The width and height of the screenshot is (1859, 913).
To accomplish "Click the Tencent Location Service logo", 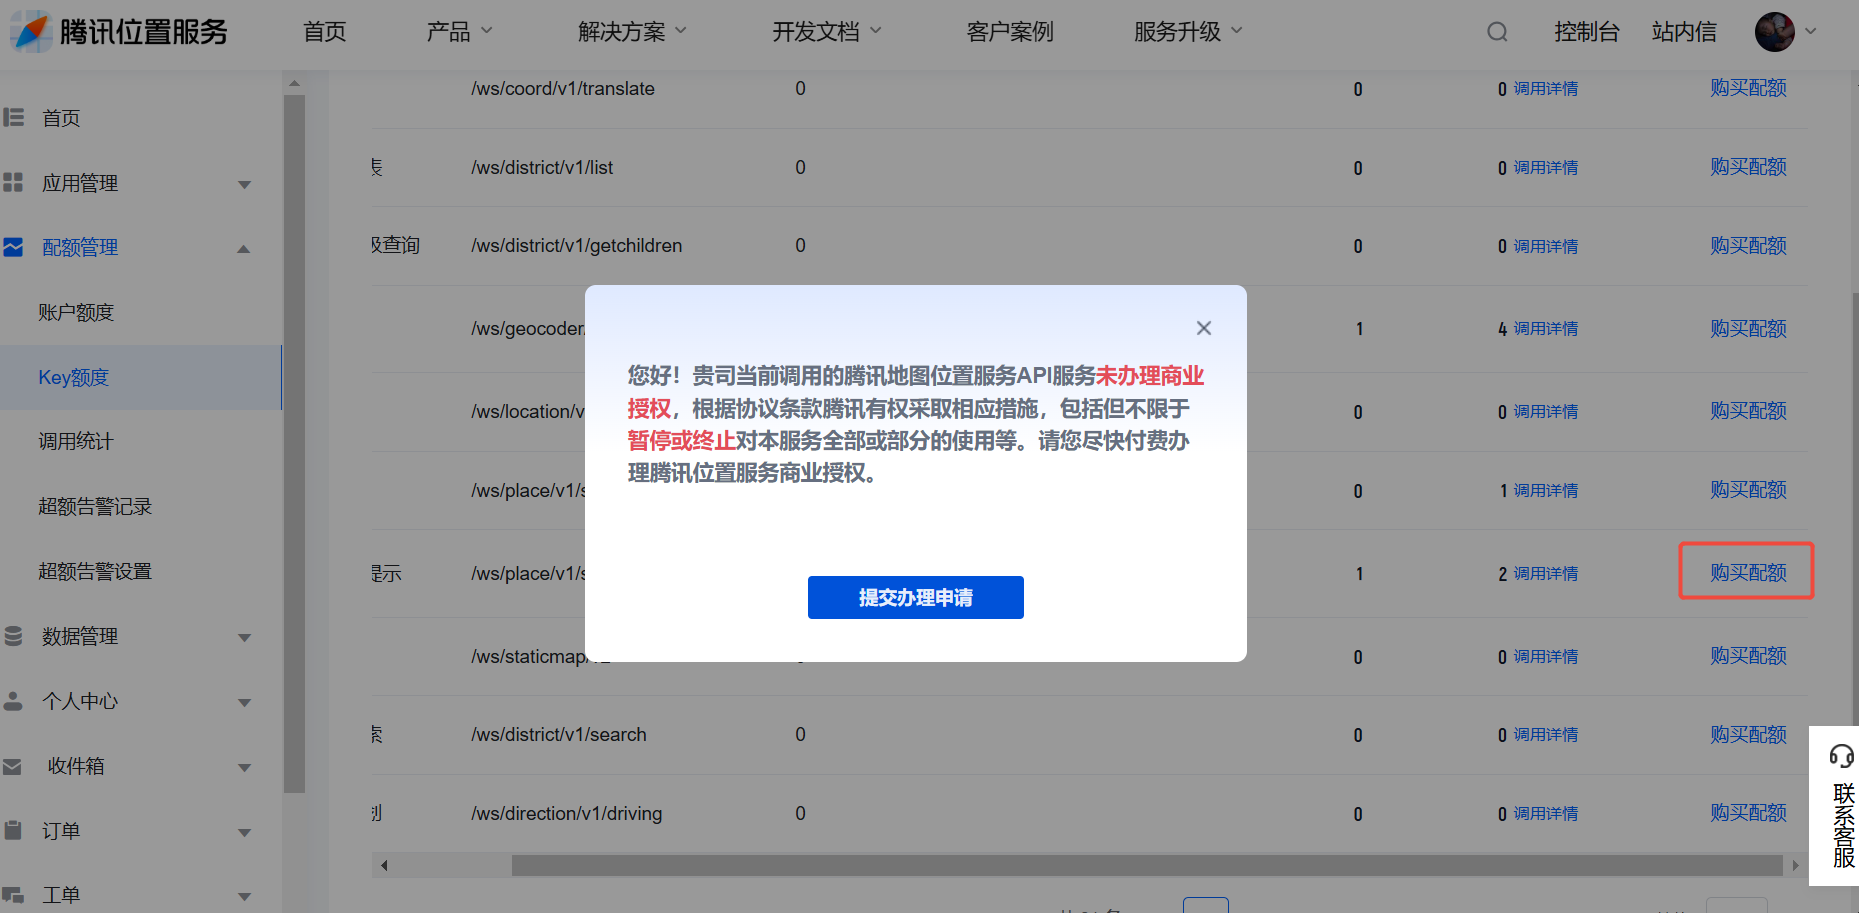I will coord(120,32).
